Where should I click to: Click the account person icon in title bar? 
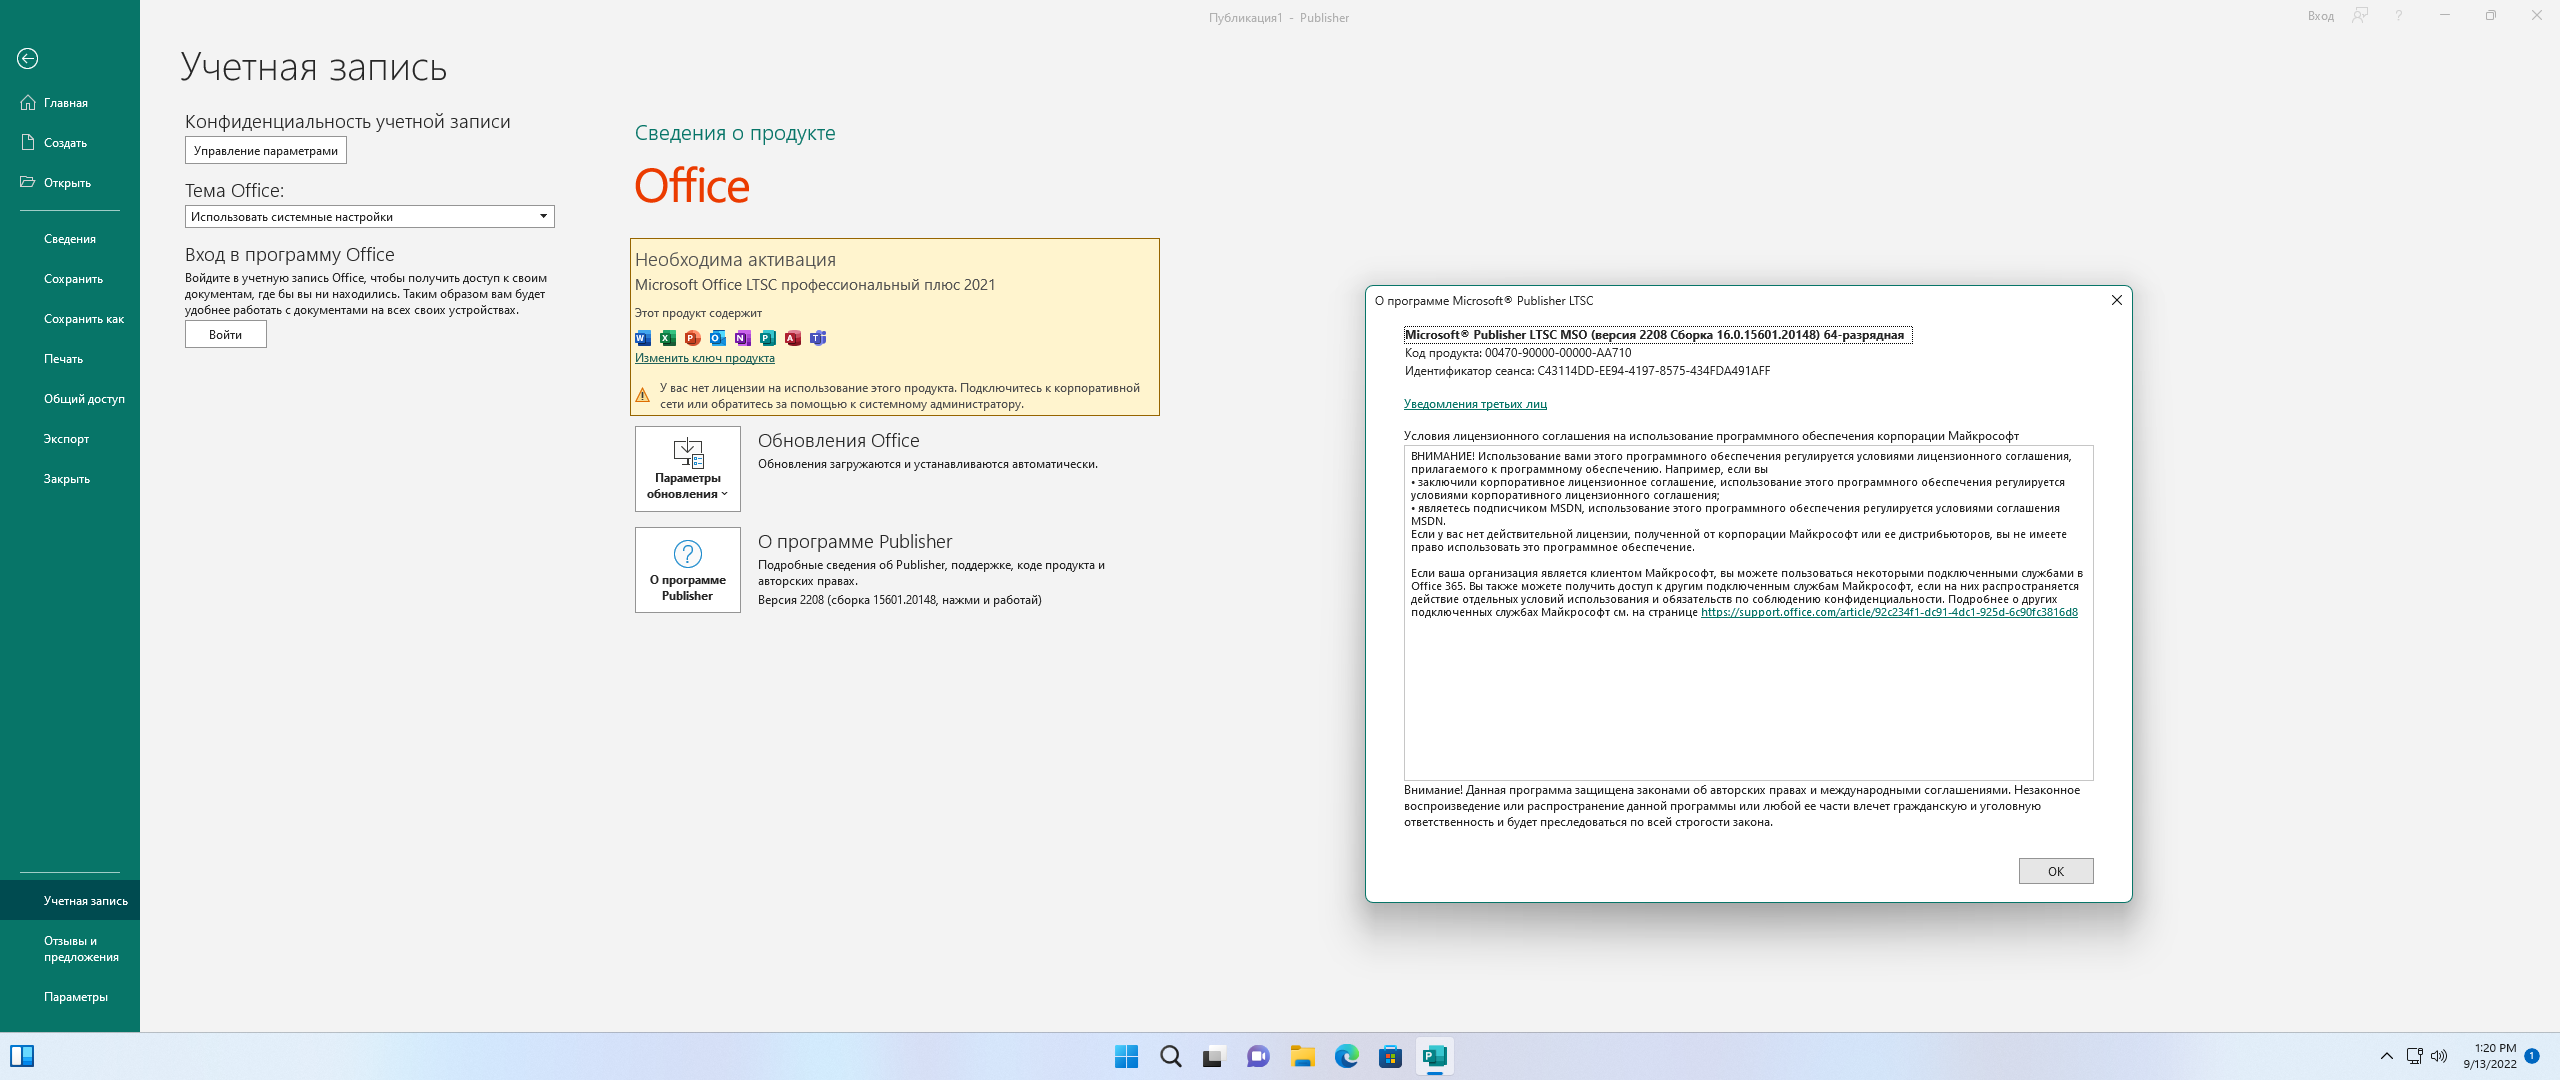click(x=2361, y=16)
